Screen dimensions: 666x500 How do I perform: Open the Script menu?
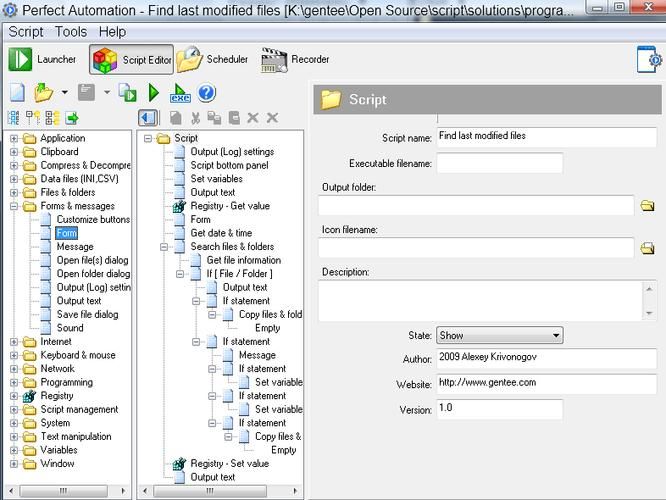click(x=26, y=31)
